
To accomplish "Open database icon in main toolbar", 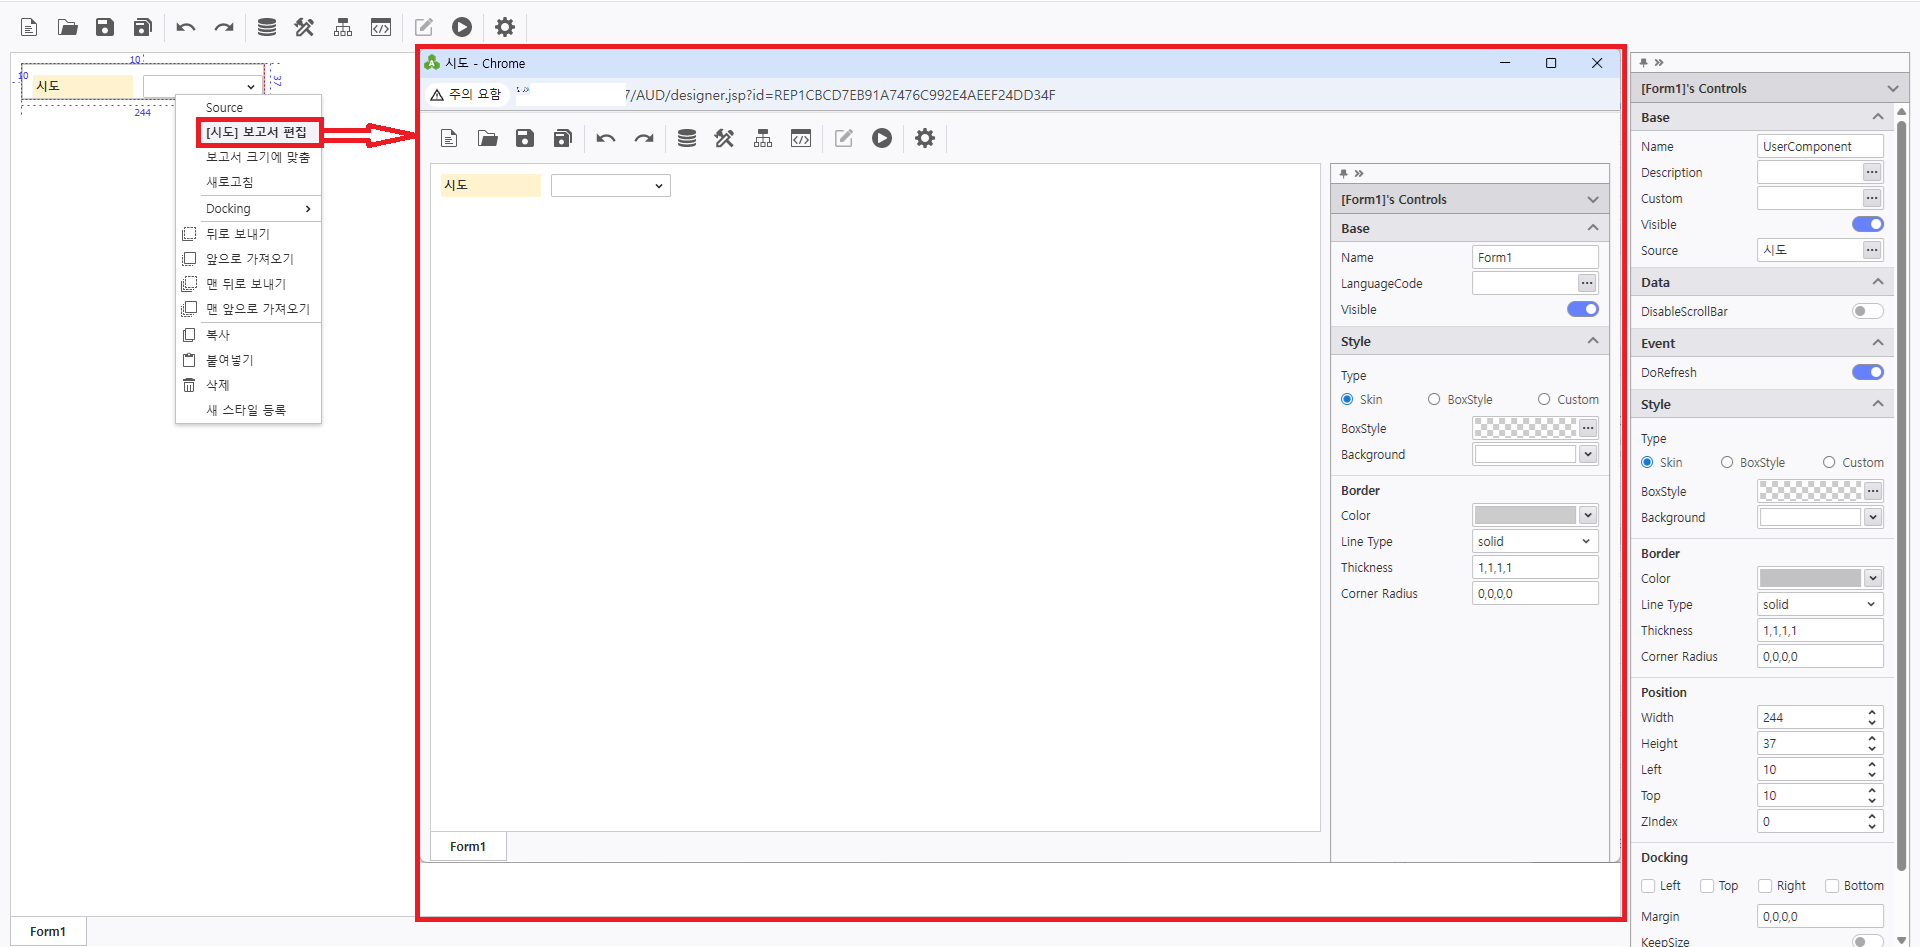I will point(267,27).
